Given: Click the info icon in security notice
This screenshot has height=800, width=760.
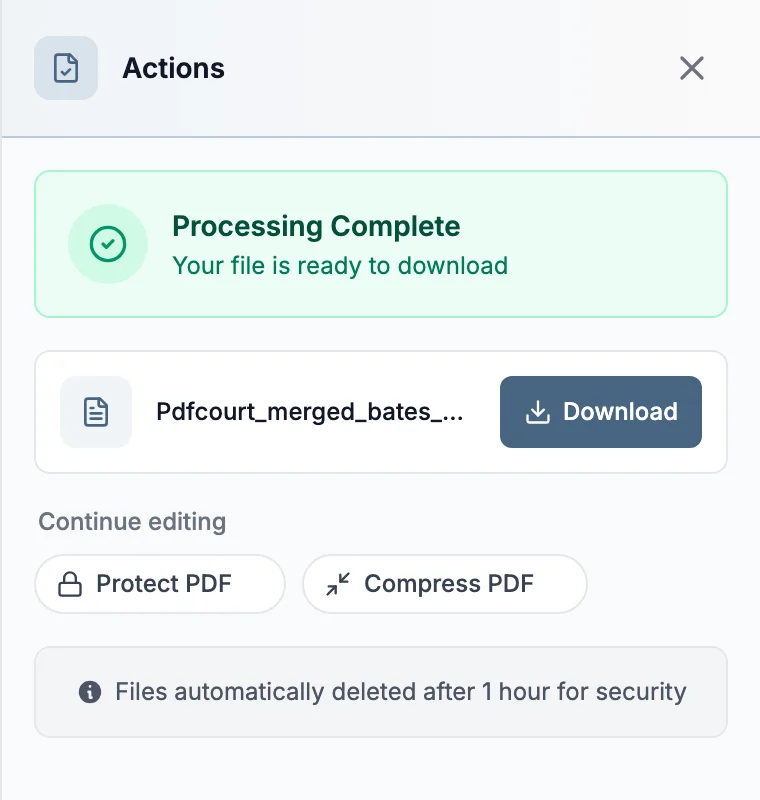Looking at the screenshot, I should tap(90, 692).
